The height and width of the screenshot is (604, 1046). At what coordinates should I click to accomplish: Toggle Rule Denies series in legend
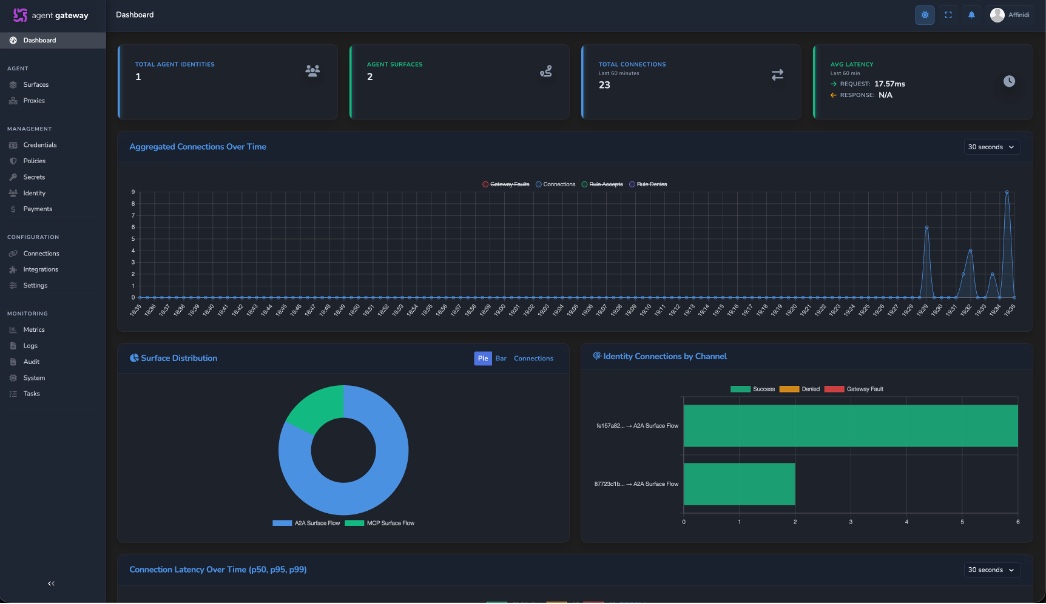click(648, 184)
